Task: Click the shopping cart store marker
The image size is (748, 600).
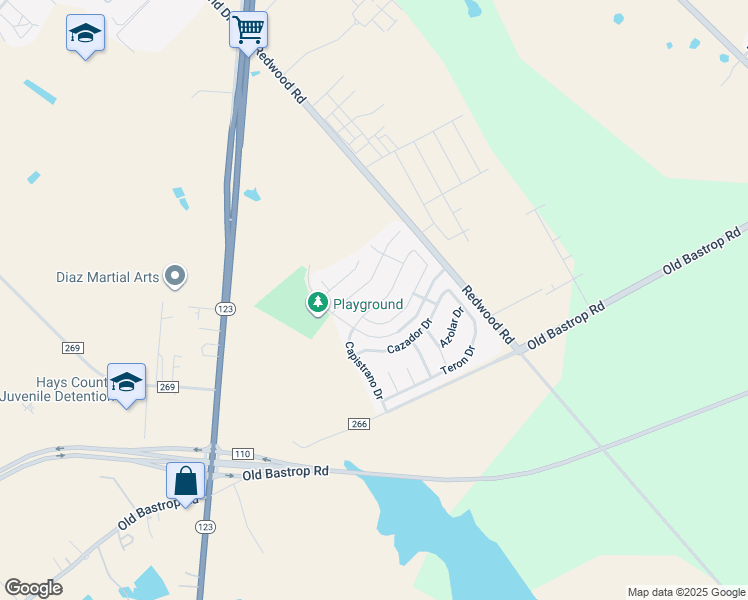Action: pos(248,32)
